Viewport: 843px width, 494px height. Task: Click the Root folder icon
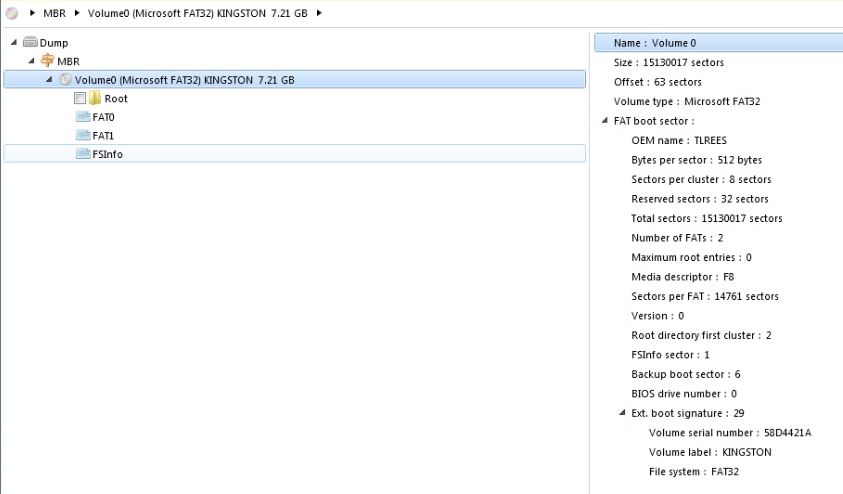click(x=95, y=99)
